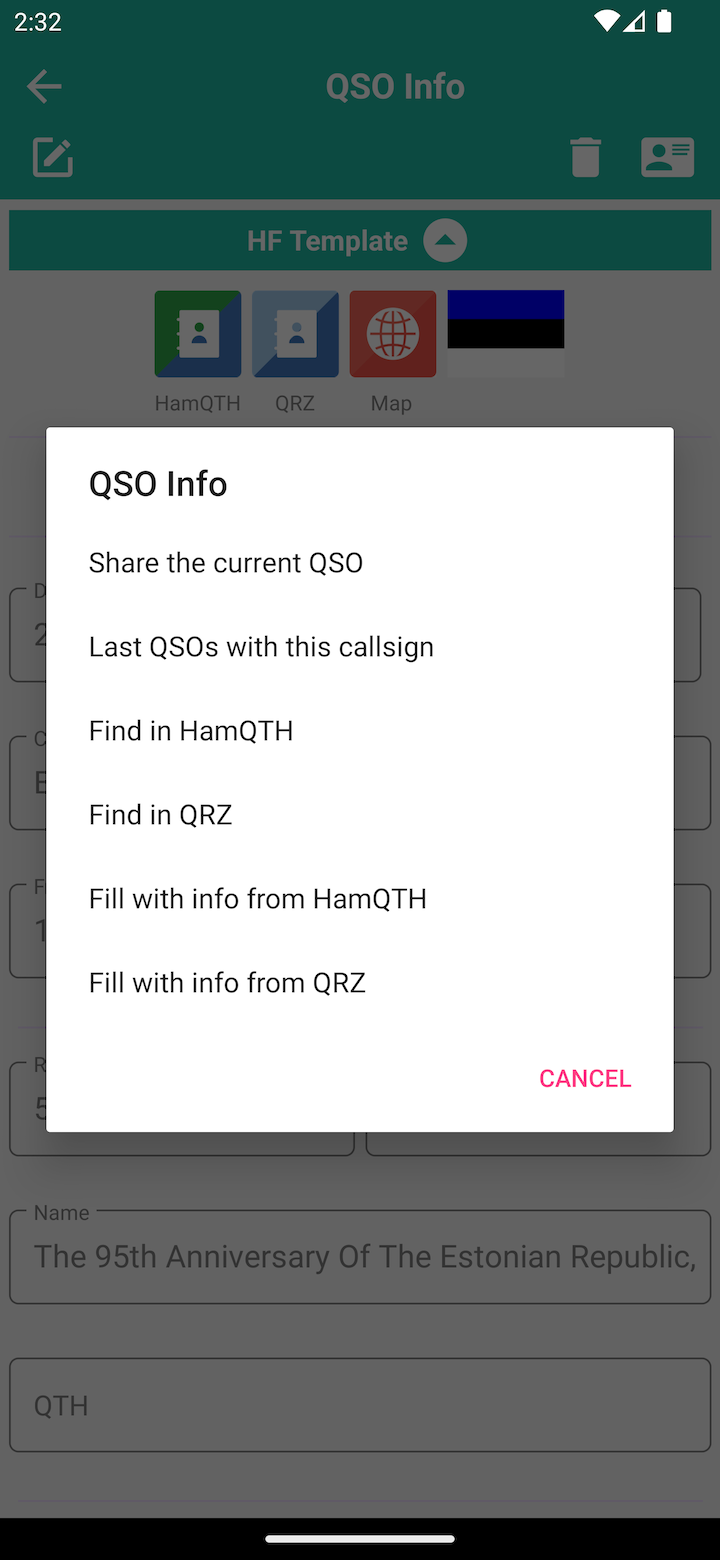
Task: Select Share the current QSO
Action: [x=226, y=563]
